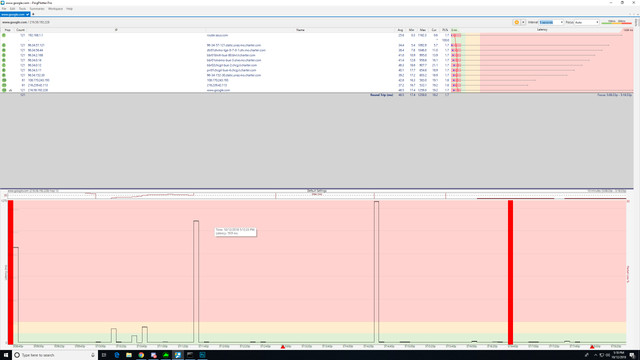Click green hop icon for 108.170.243.193 row
The image size is (640, 360).
click(4, 80)
